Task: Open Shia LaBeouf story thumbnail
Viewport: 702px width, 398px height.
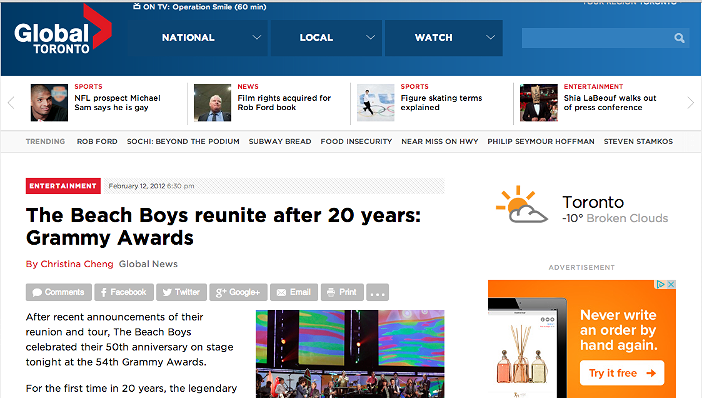Action: [x=539, y=103]
